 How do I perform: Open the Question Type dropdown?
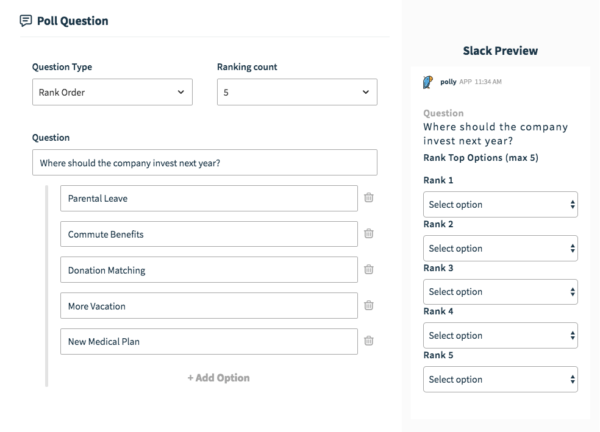pos(110,93)
